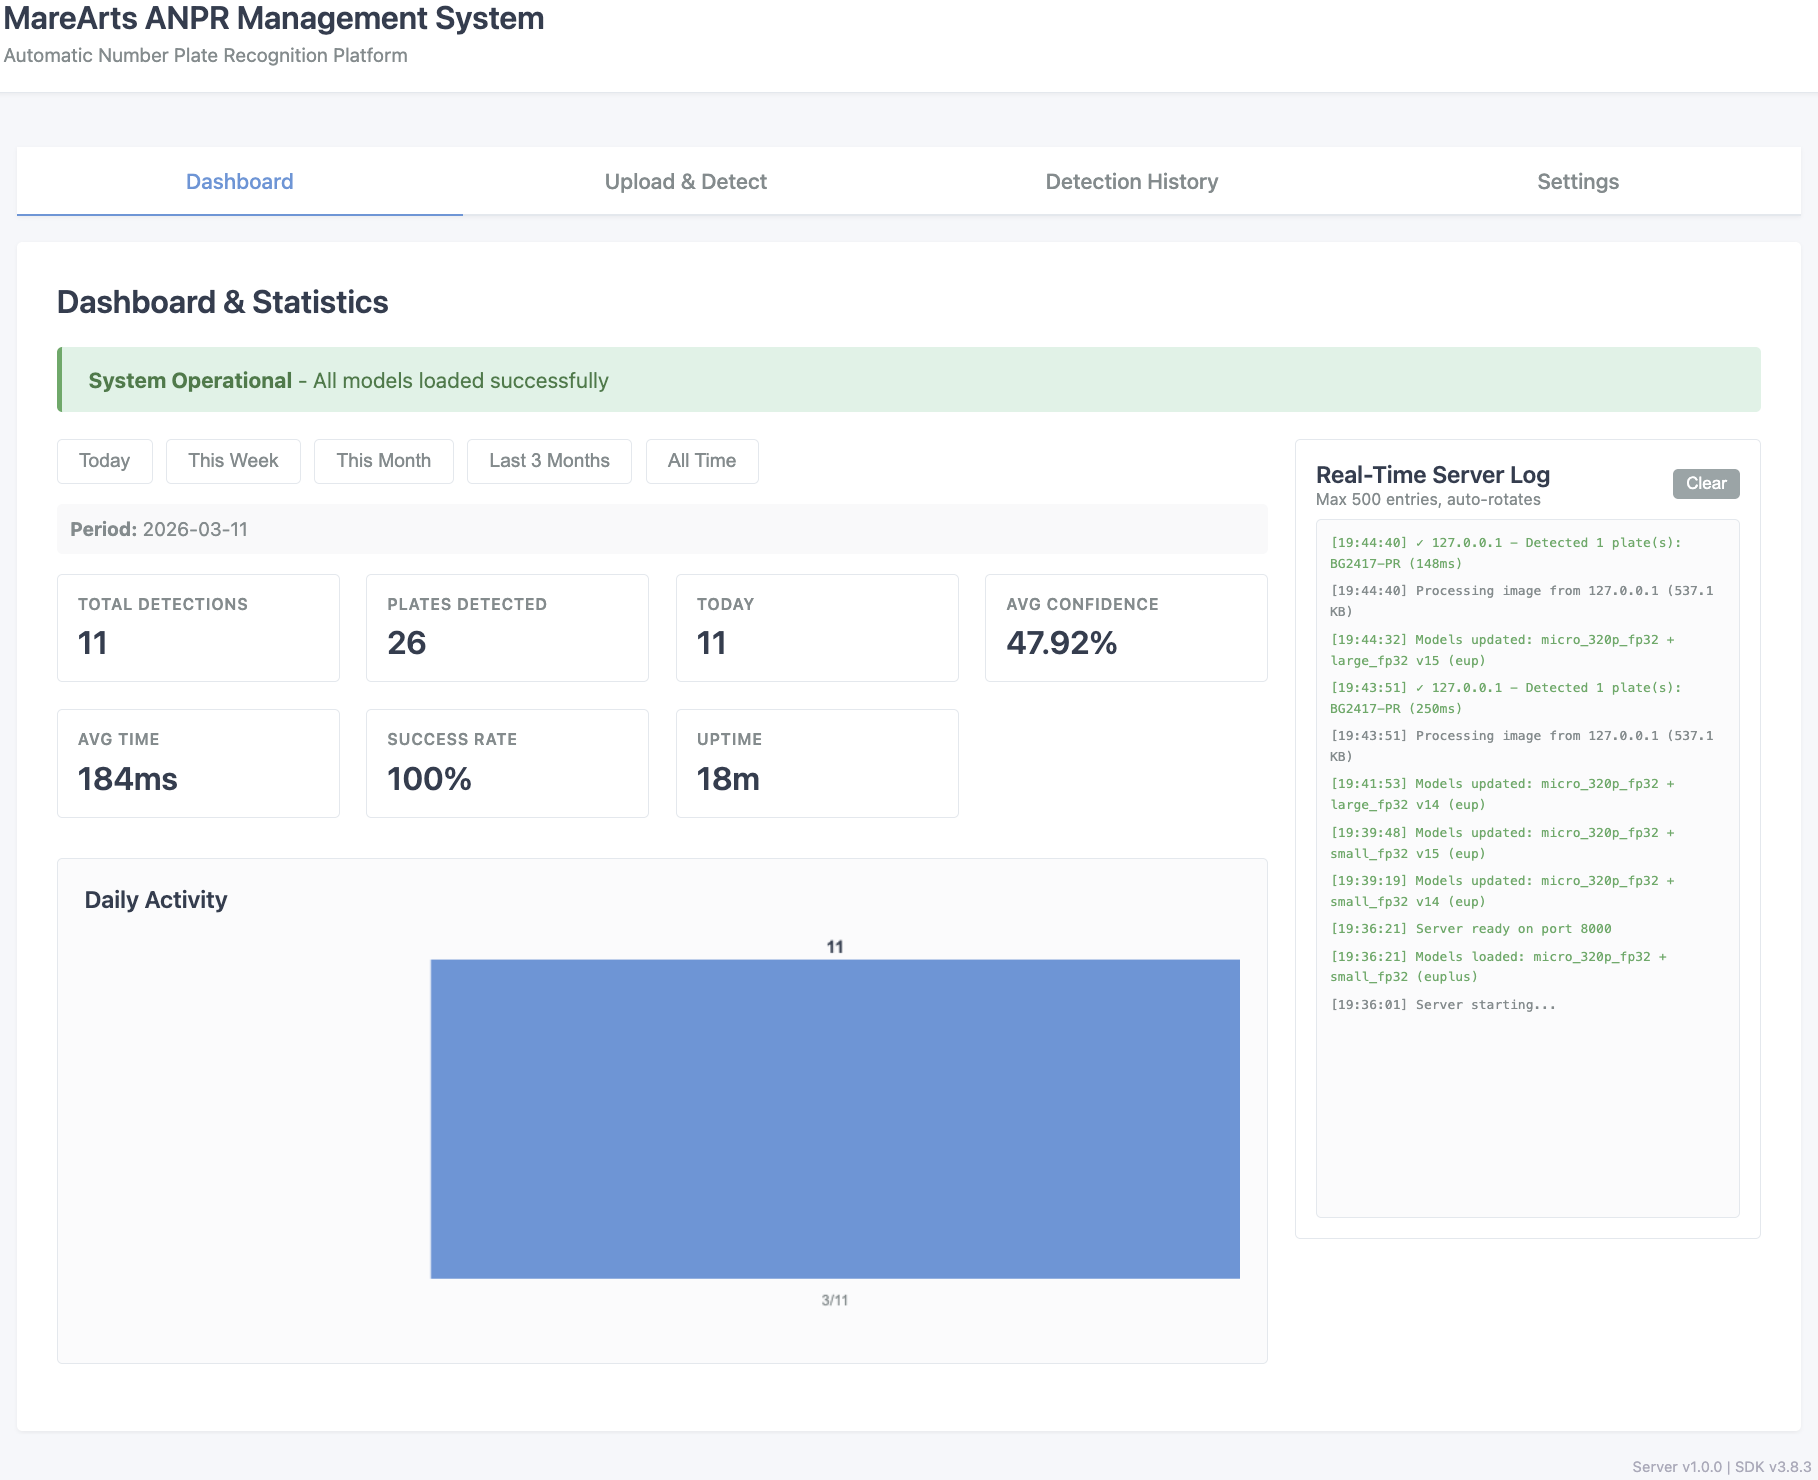Clear the Real-Time Server Log
1818x1480 pixels.
(1705, 483)
